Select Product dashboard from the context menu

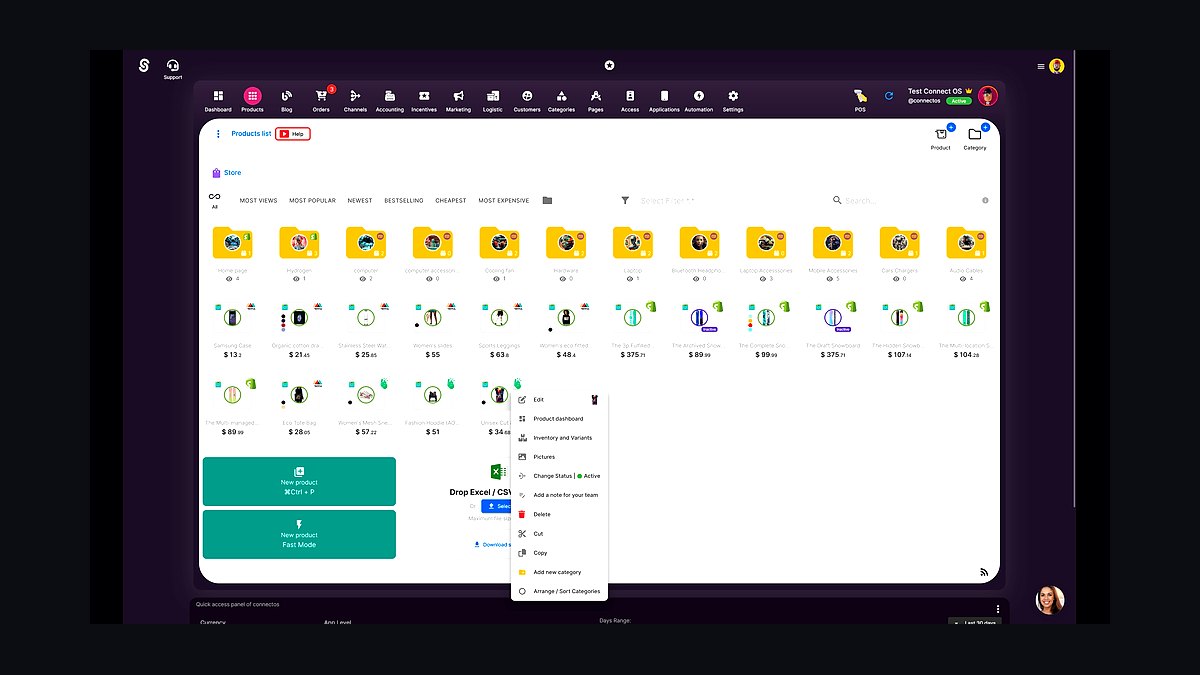[559, 419]
